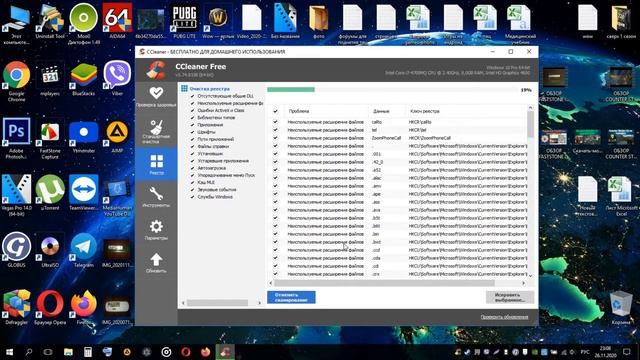Click left tree panel horizontal scrollbar
The image size is (640, 360).
point(217,303)
